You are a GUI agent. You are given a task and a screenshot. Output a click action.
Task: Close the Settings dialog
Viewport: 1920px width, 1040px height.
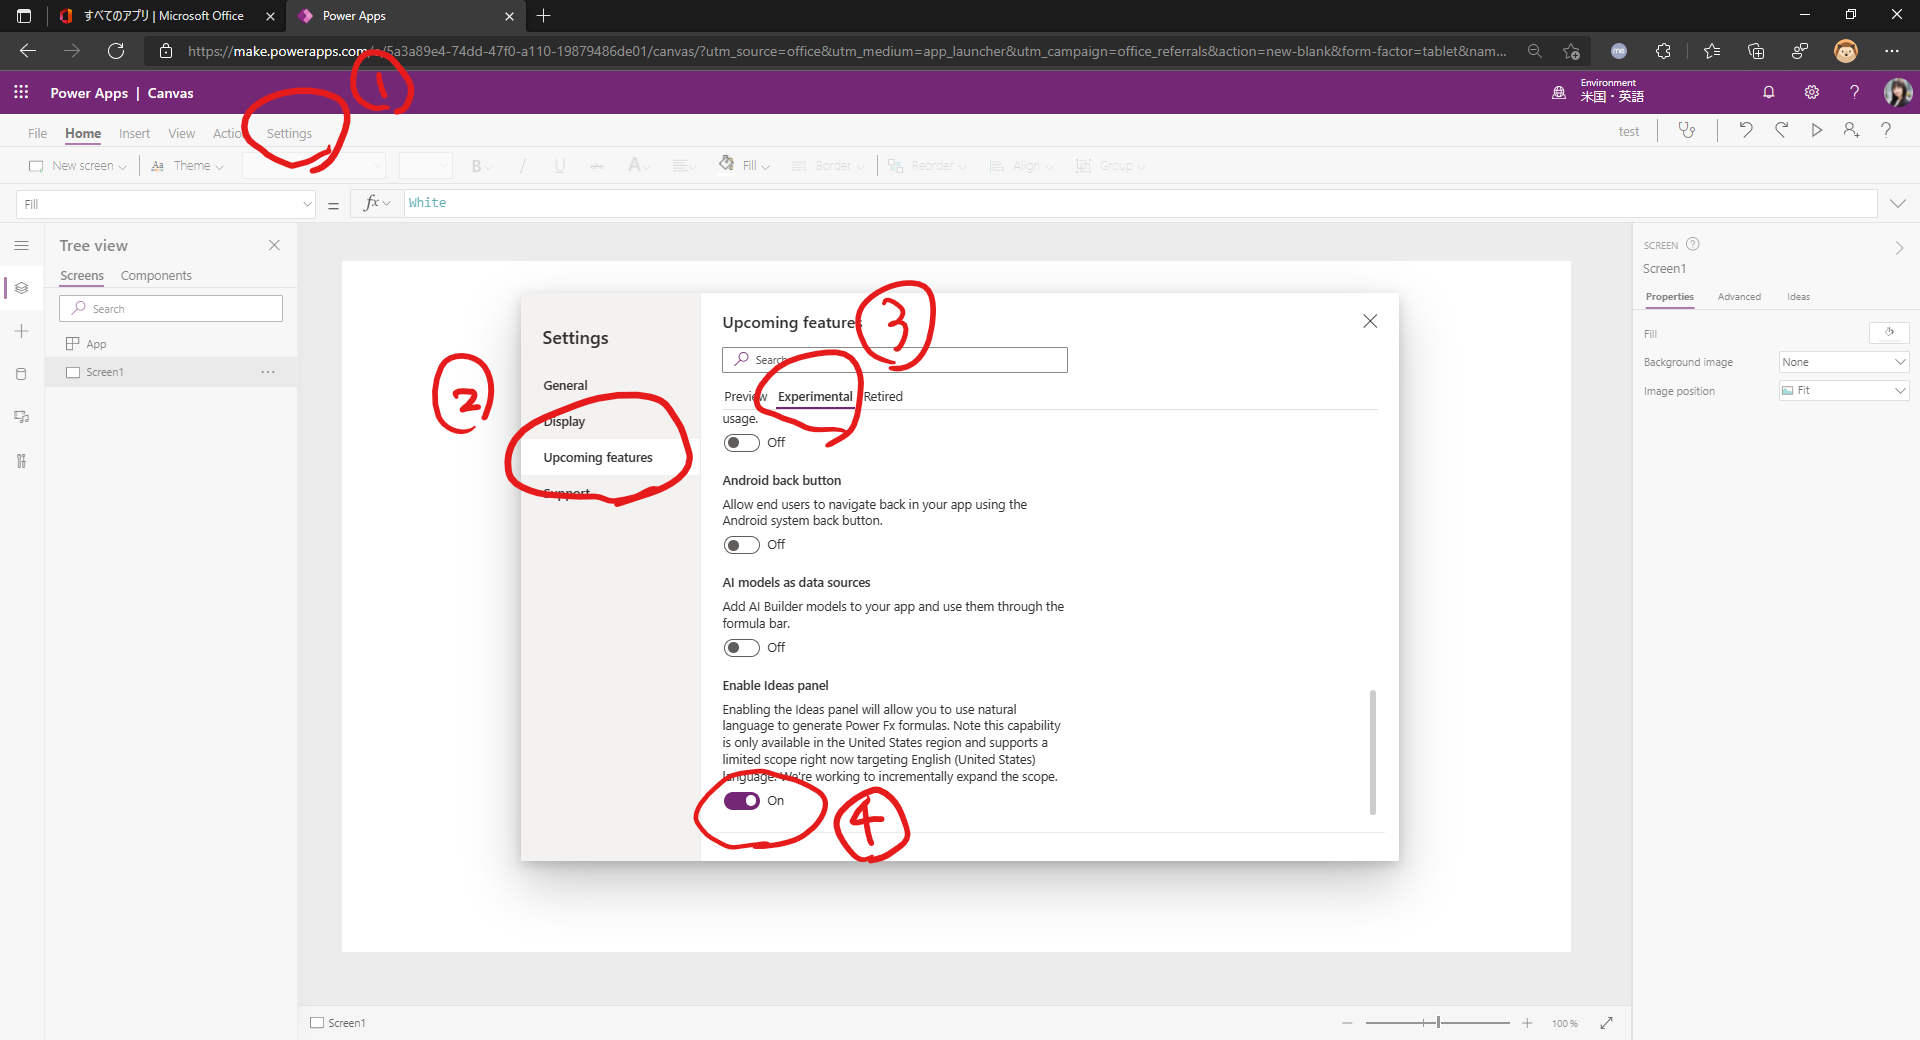1370,321
